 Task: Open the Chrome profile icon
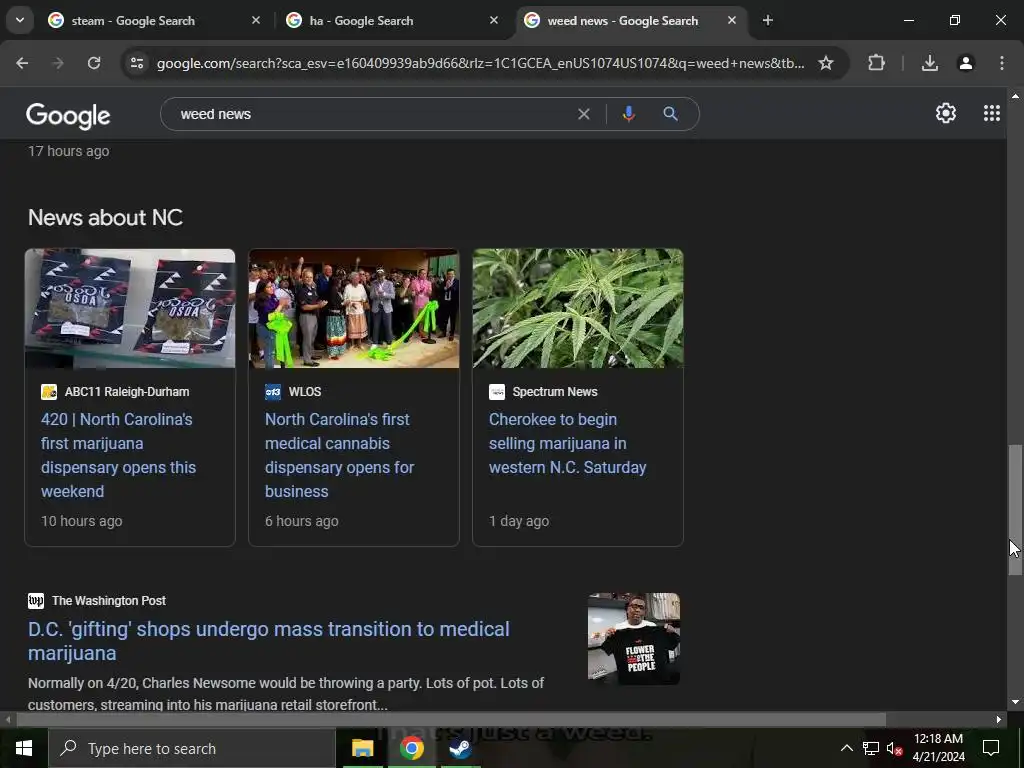point(965,63)
